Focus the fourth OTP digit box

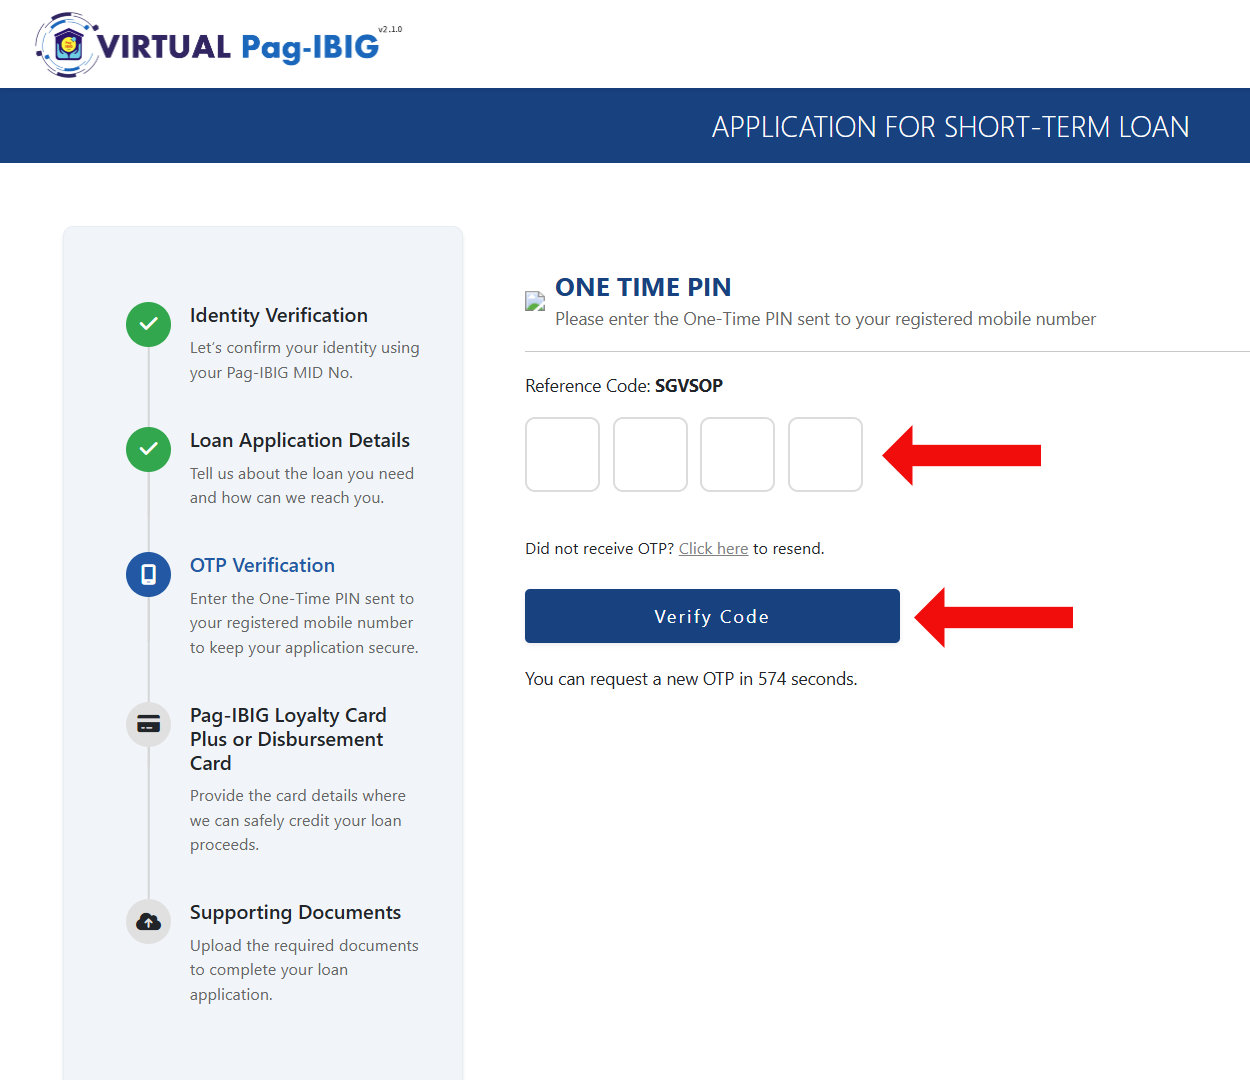[825, 454]
